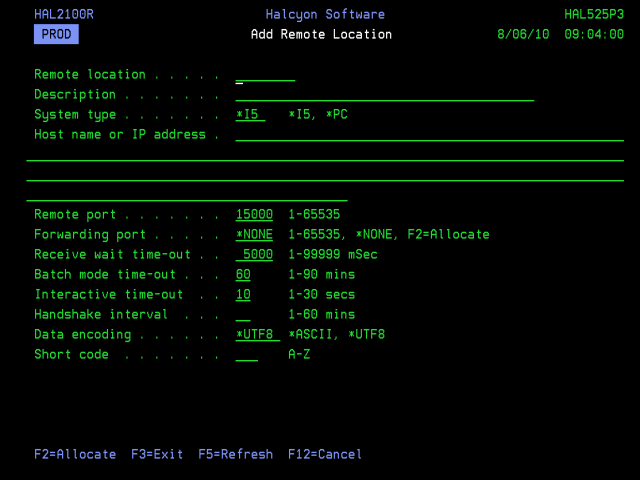Select the Forwarding port *NONE field
This screenshot has width=640, height=480.
(254, 235)
